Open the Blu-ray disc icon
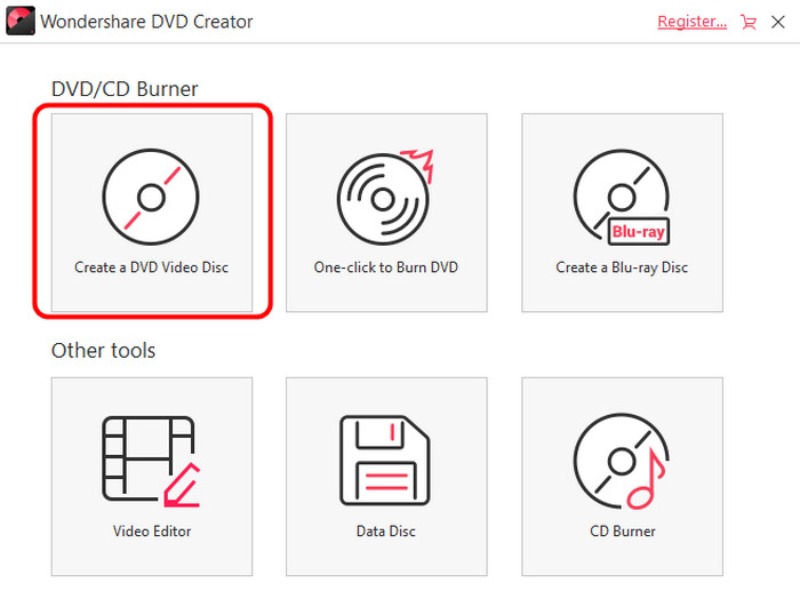The width and height of the screenshot is (800, 591). (621, 197)
